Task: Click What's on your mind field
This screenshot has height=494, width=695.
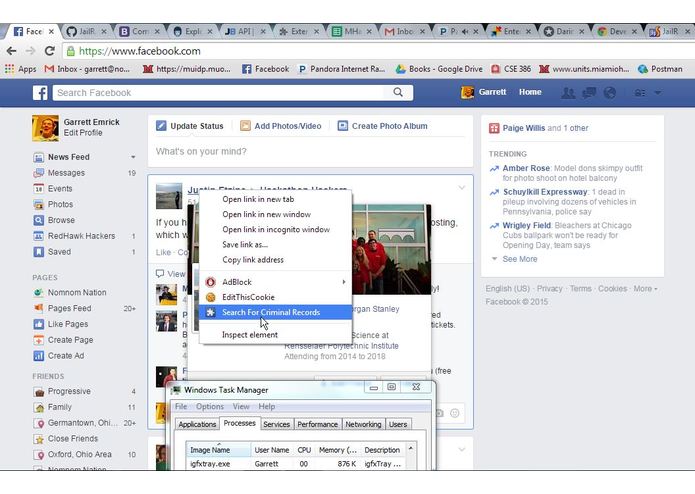Action: click(x=310, y=152)
